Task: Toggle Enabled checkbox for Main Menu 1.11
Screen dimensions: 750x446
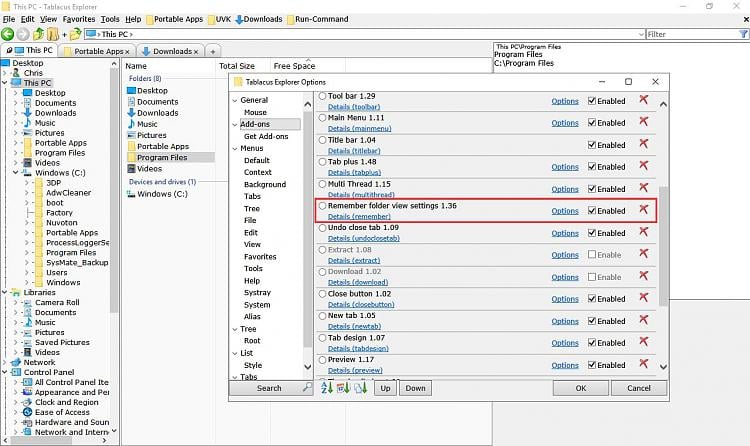Action: click(592, 123)
